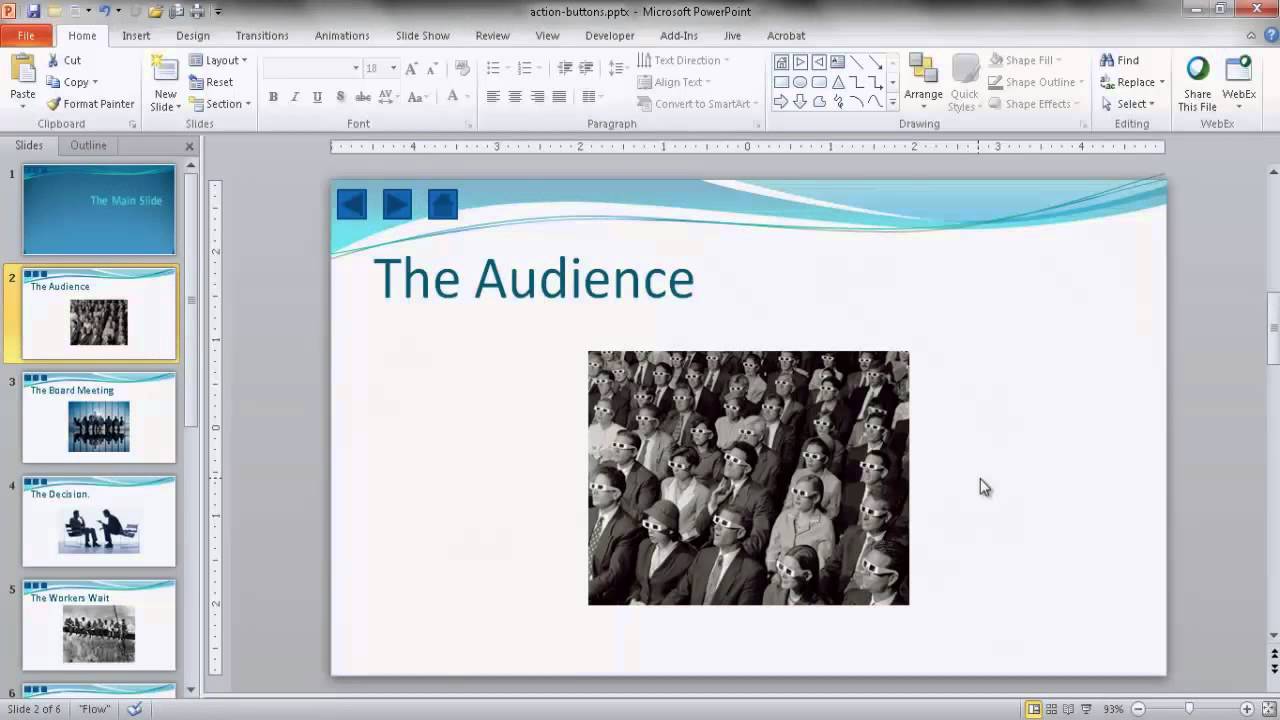Open the Layout dropdown
This screenshot has width=1280, height=720.
click(x=218, y=60)
